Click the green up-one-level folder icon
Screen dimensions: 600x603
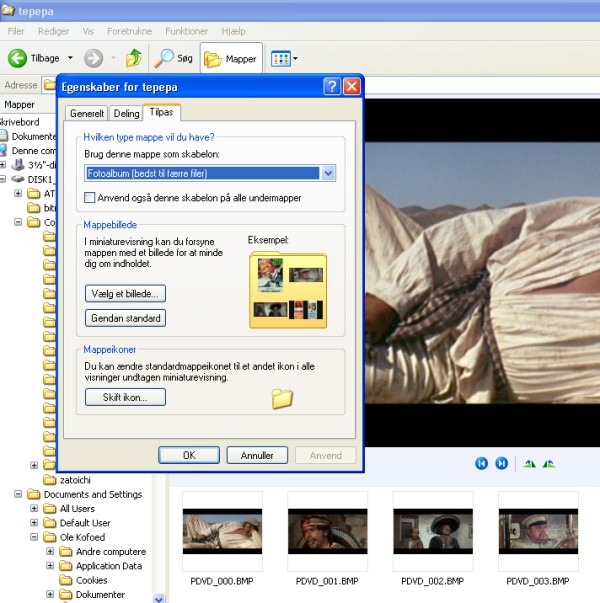[x=132, y=58]
